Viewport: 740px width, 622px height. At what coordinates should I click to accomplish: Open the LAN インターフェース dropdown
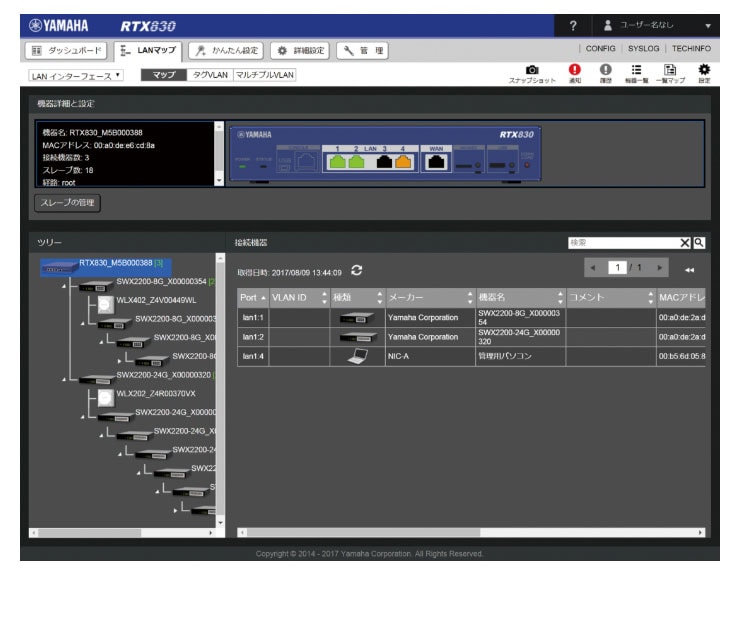pos(76,75)
